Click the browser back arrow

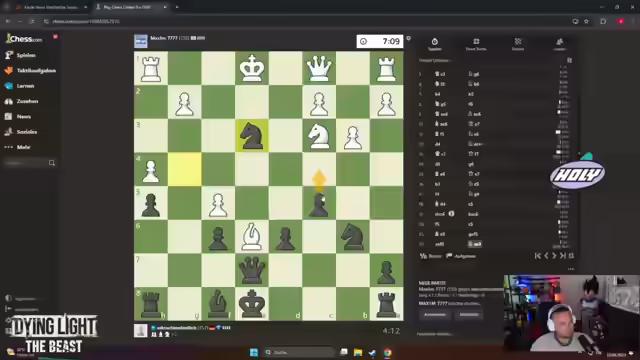tap(8, 21)
